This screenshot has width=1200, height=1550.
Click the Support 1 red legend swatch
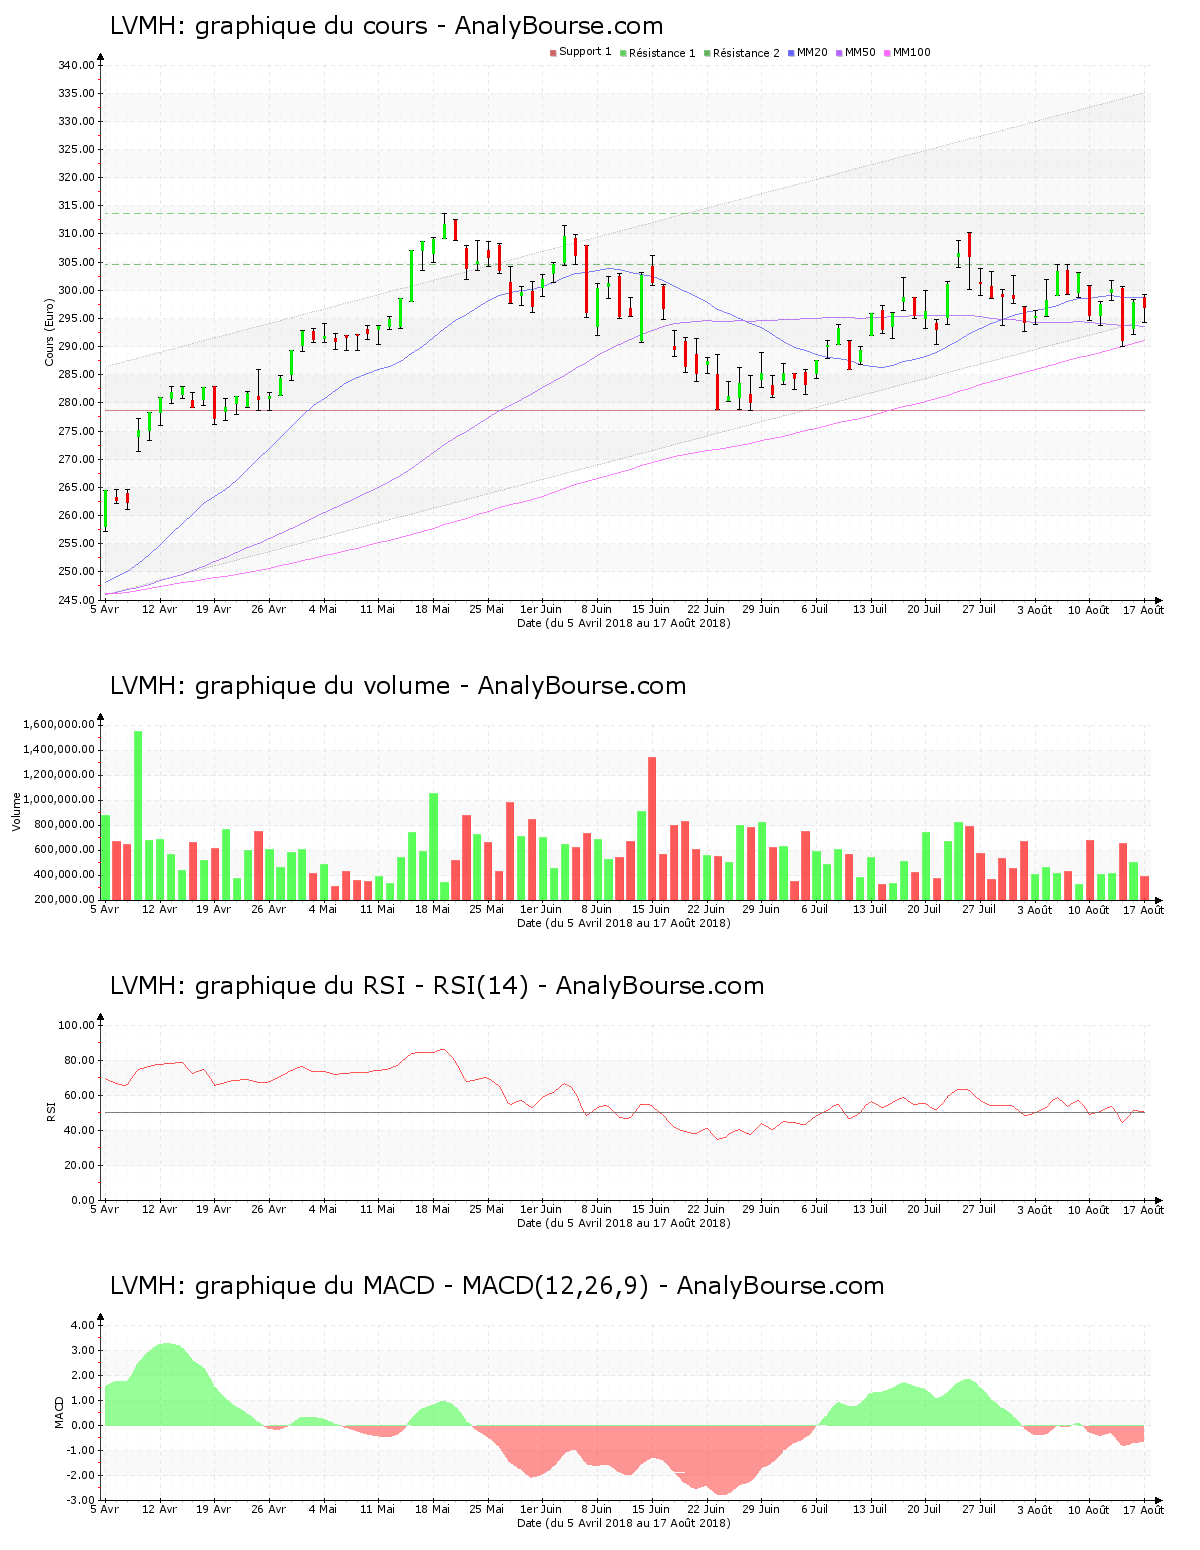(553, 53)
